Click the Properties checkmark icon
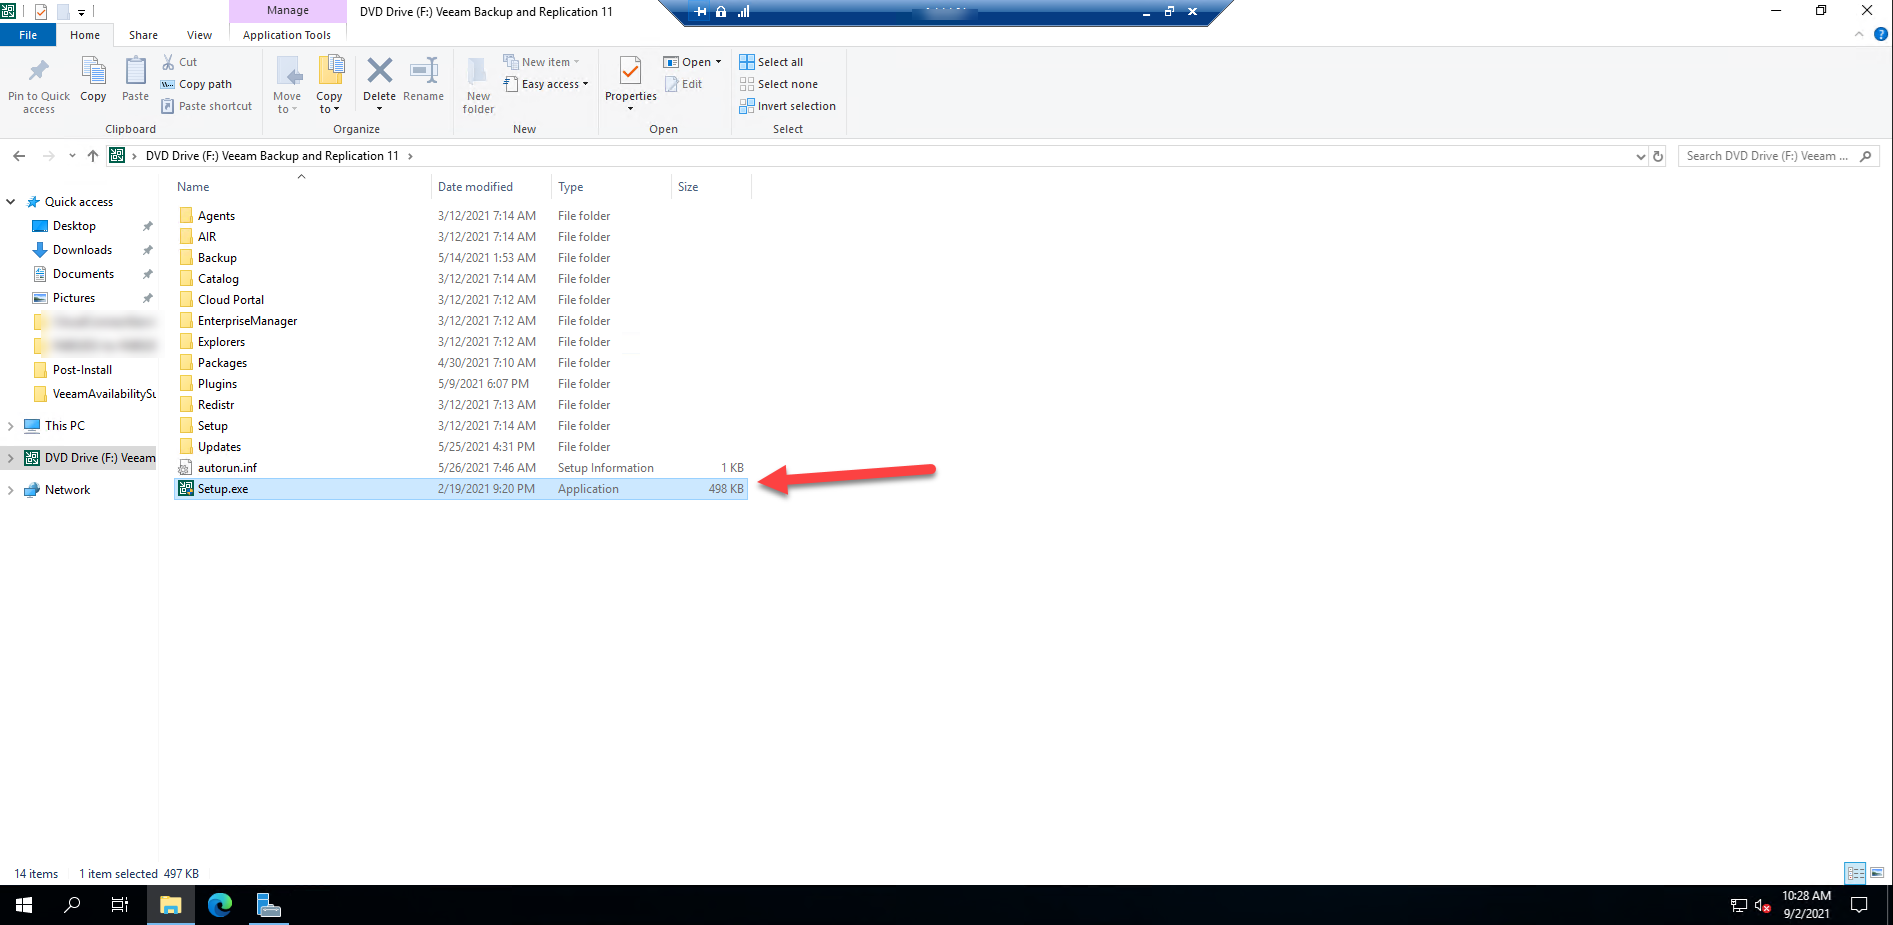1893x925 pixels. click(x=630, y=71)
